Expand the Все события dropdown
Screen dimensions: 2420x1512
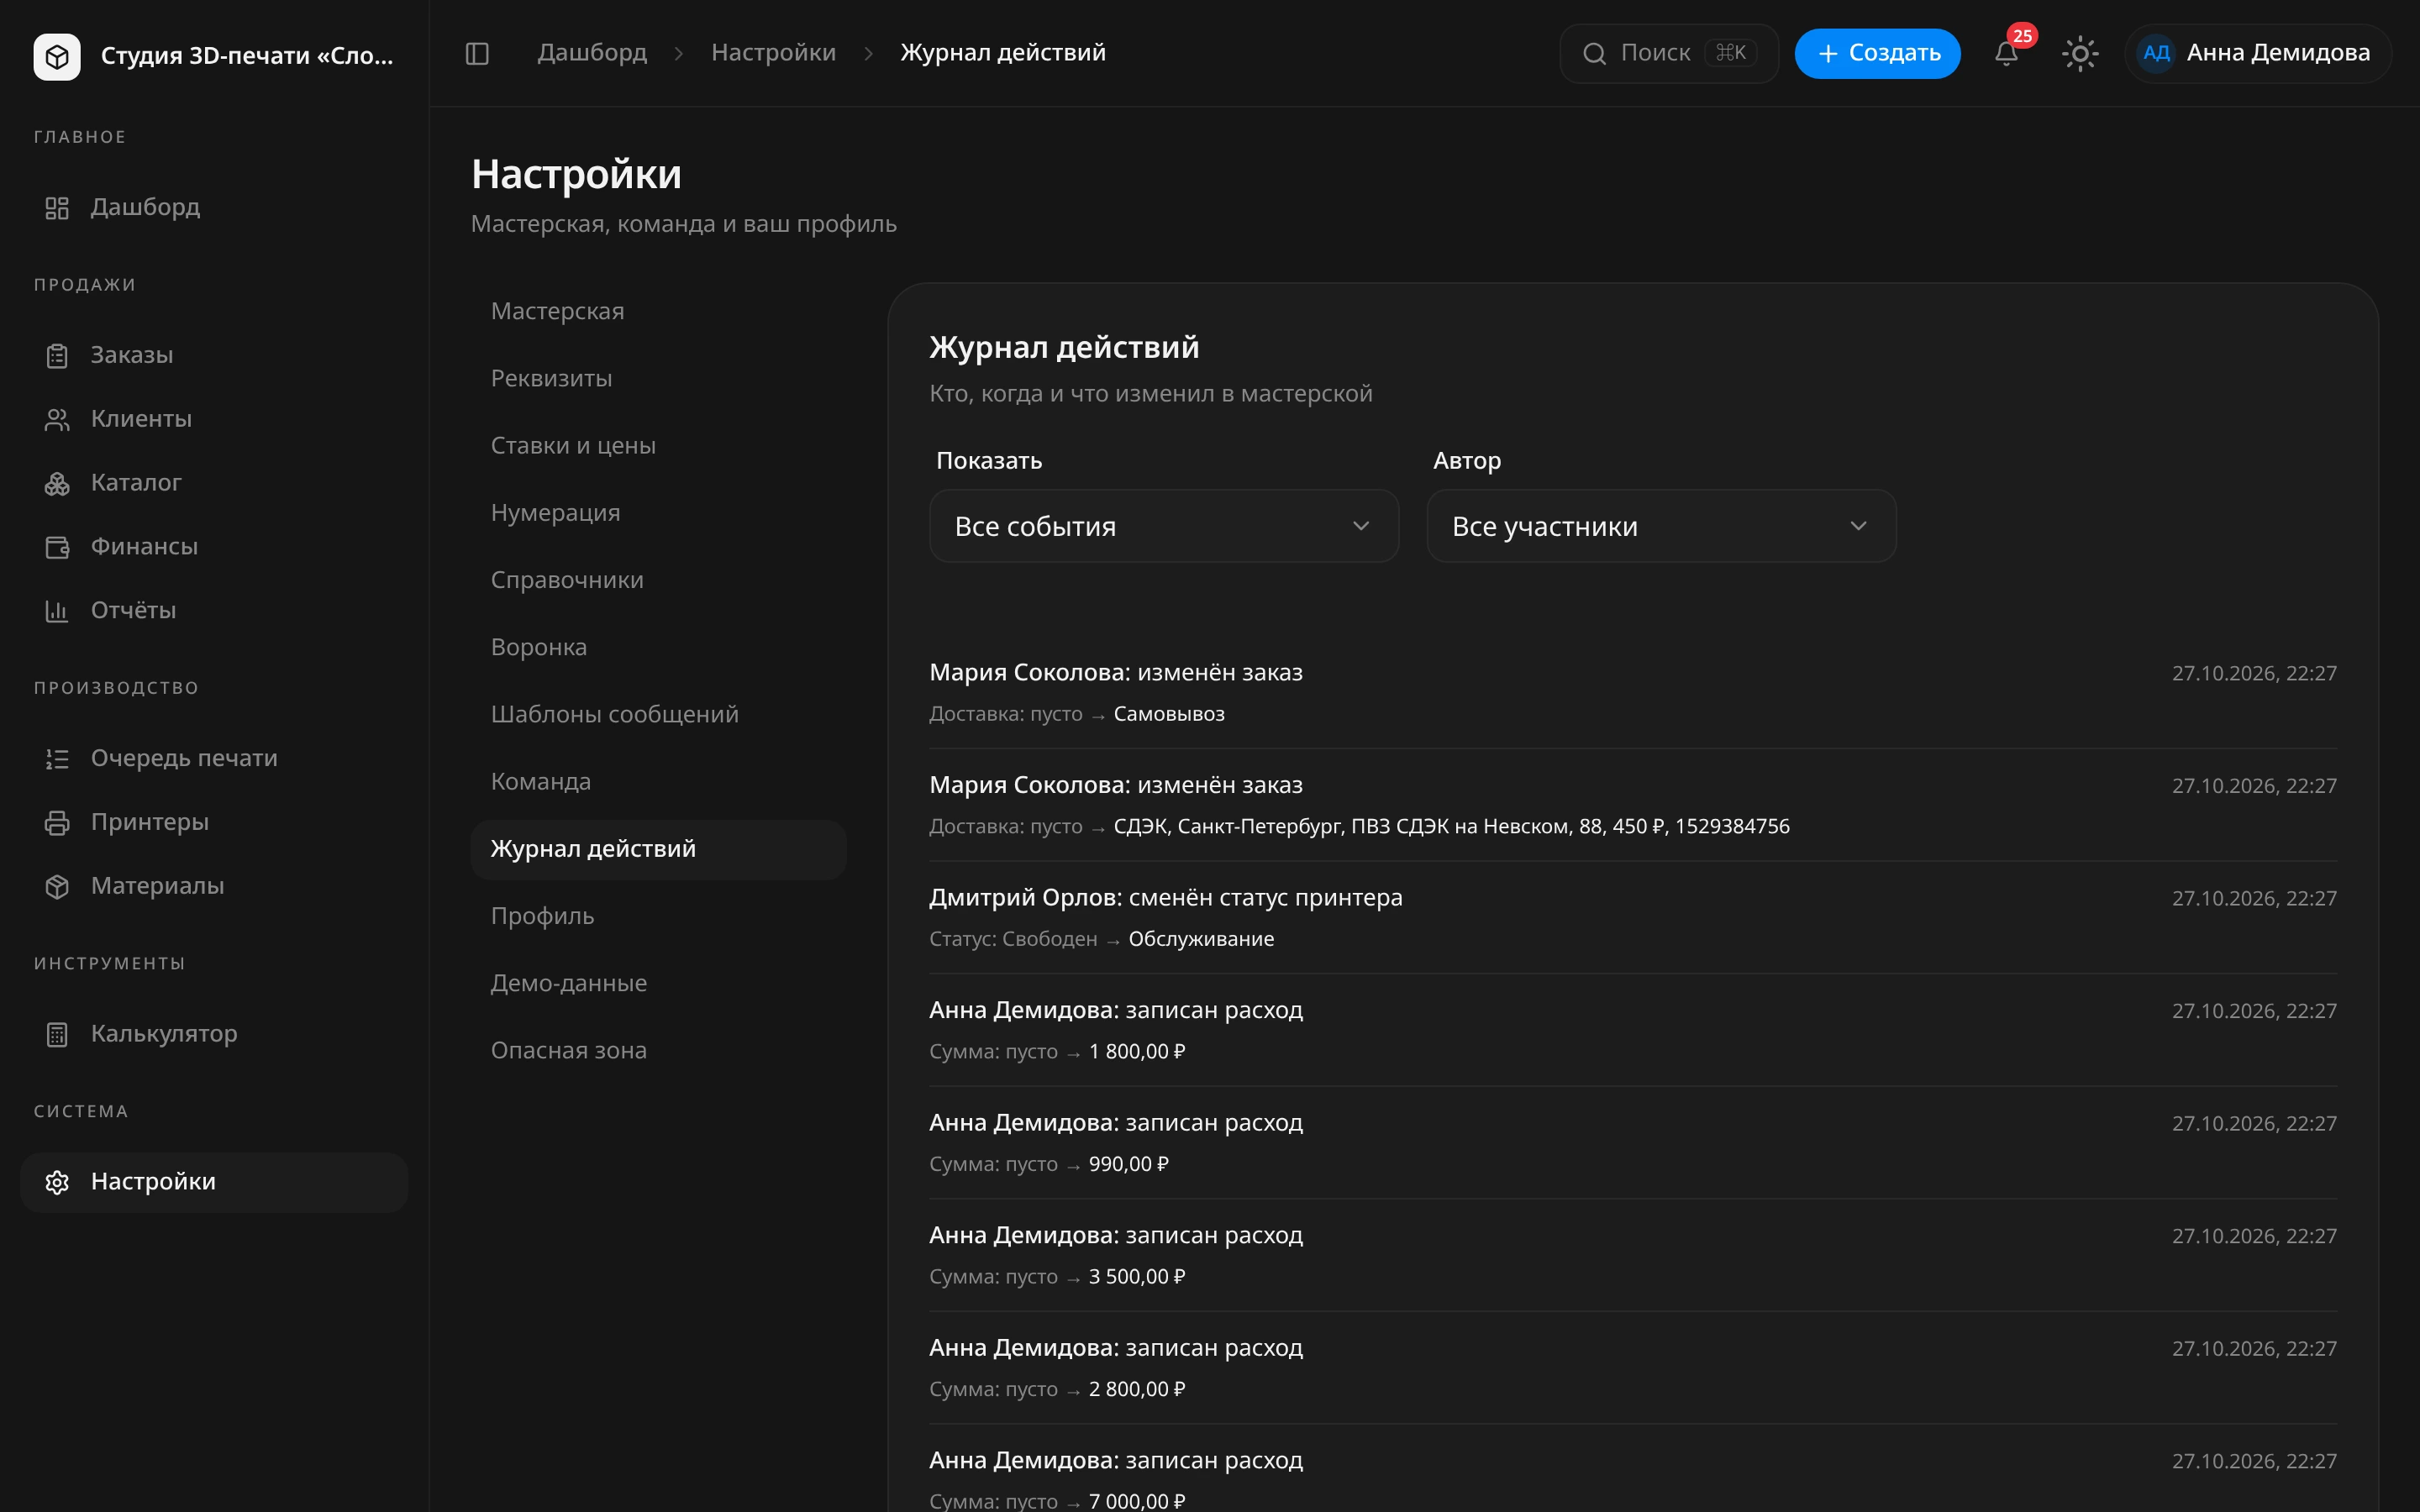1163,526
